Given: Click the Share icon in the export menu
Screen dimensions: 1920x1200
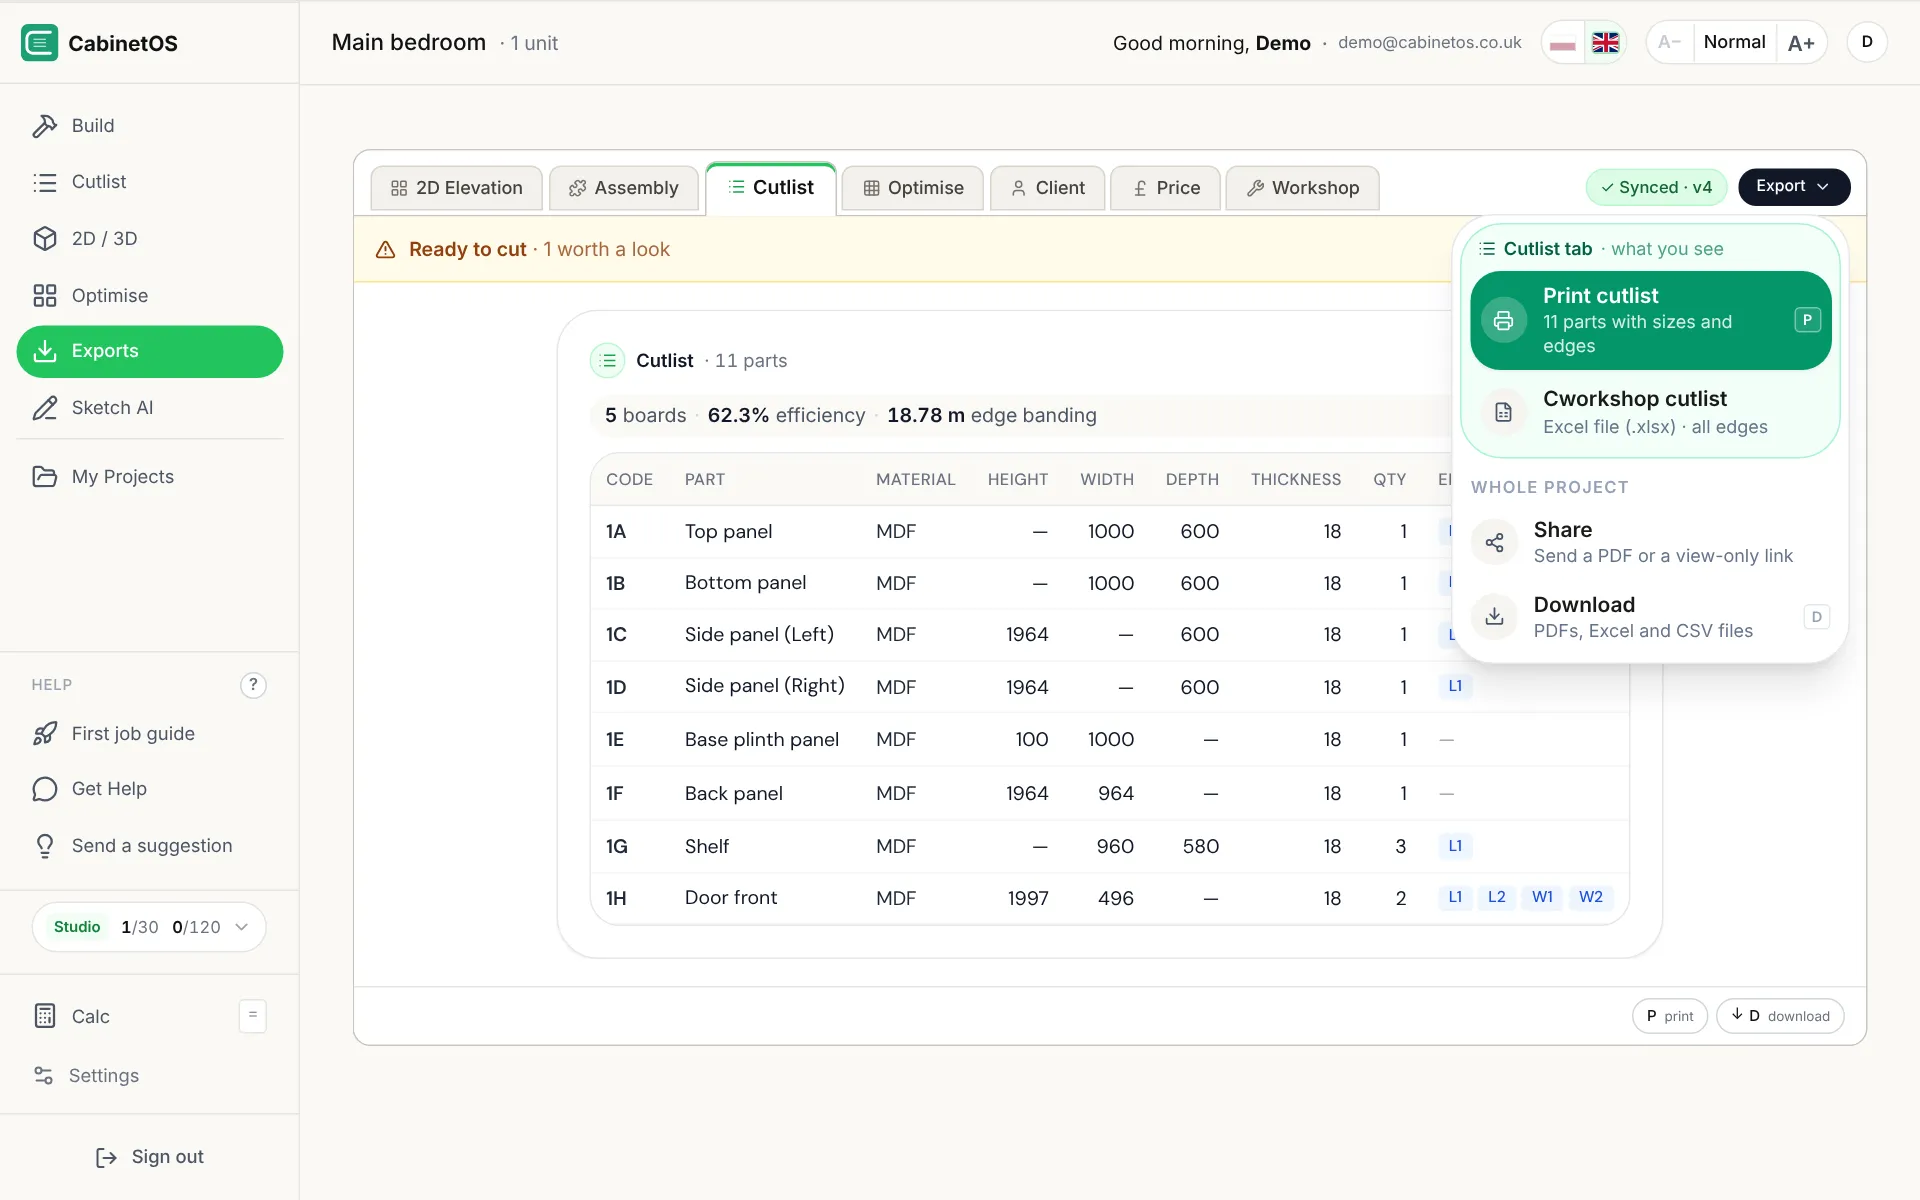Looking at the screenshot, I should 1494,542.
